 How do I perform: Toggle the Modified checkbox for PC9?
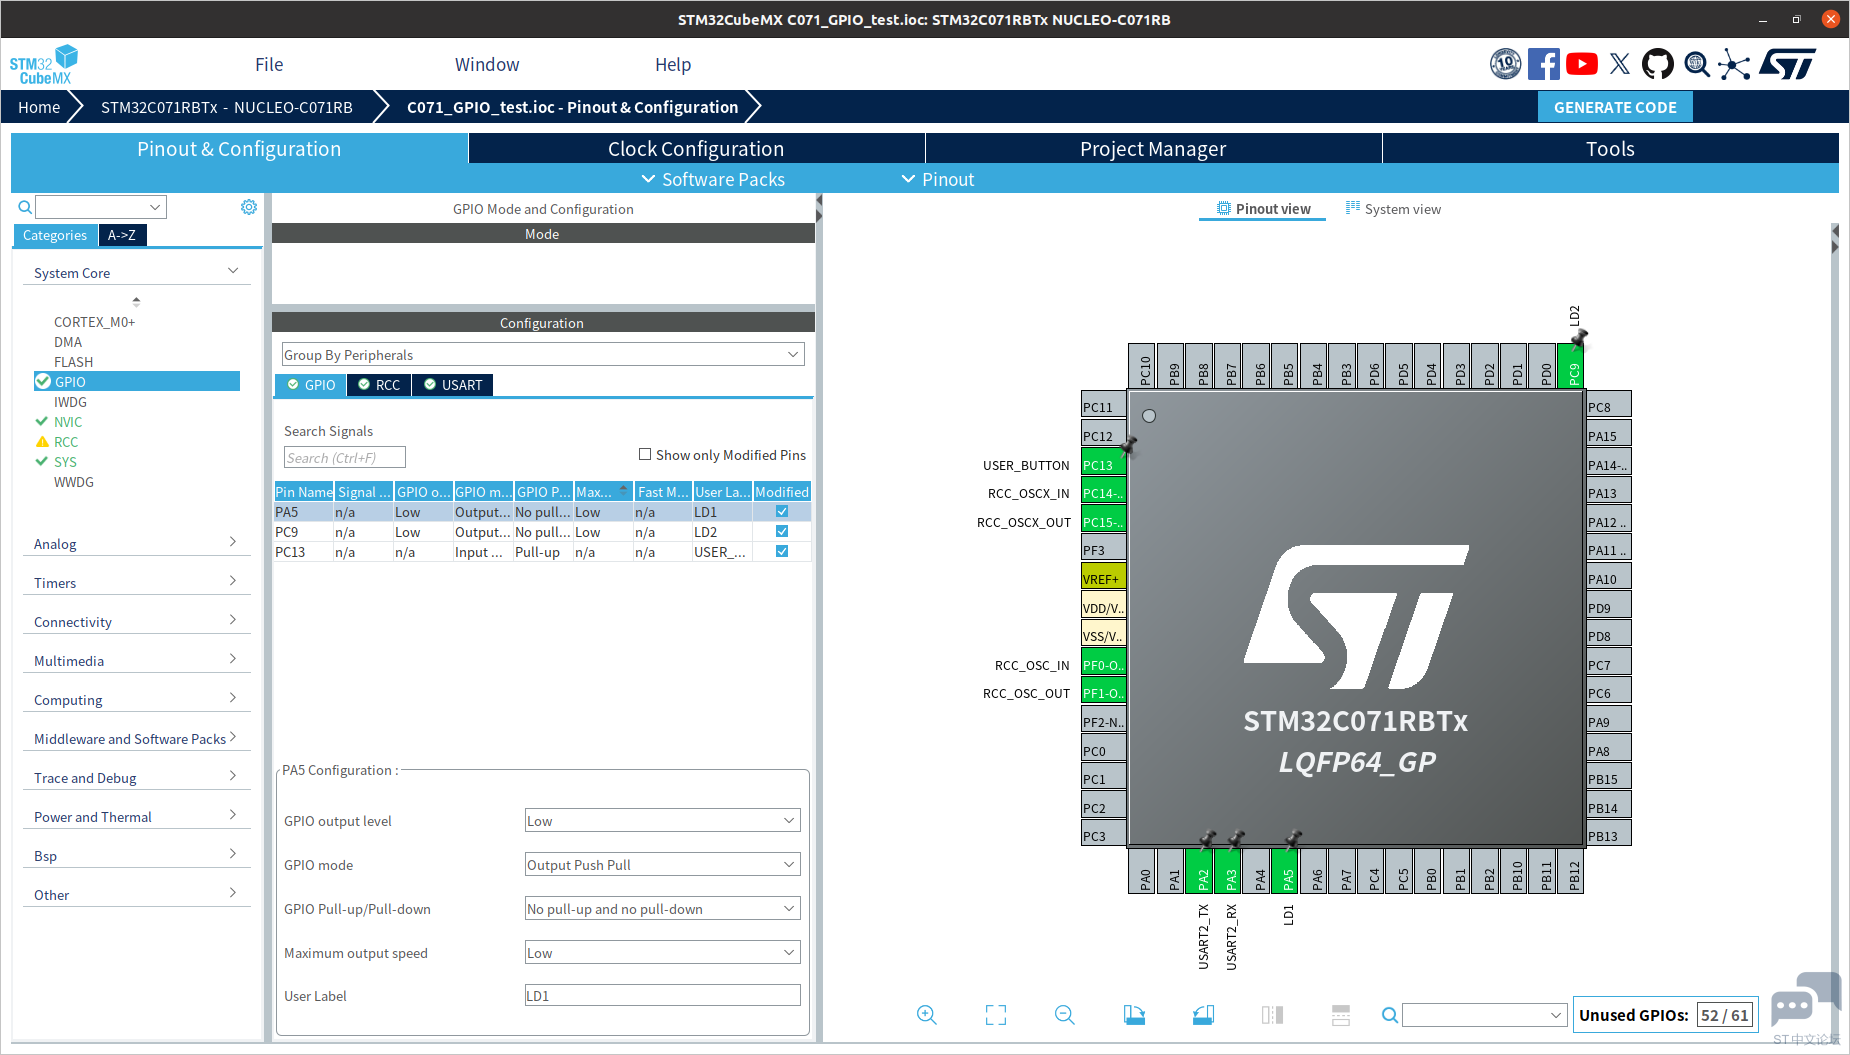point(782,531)
